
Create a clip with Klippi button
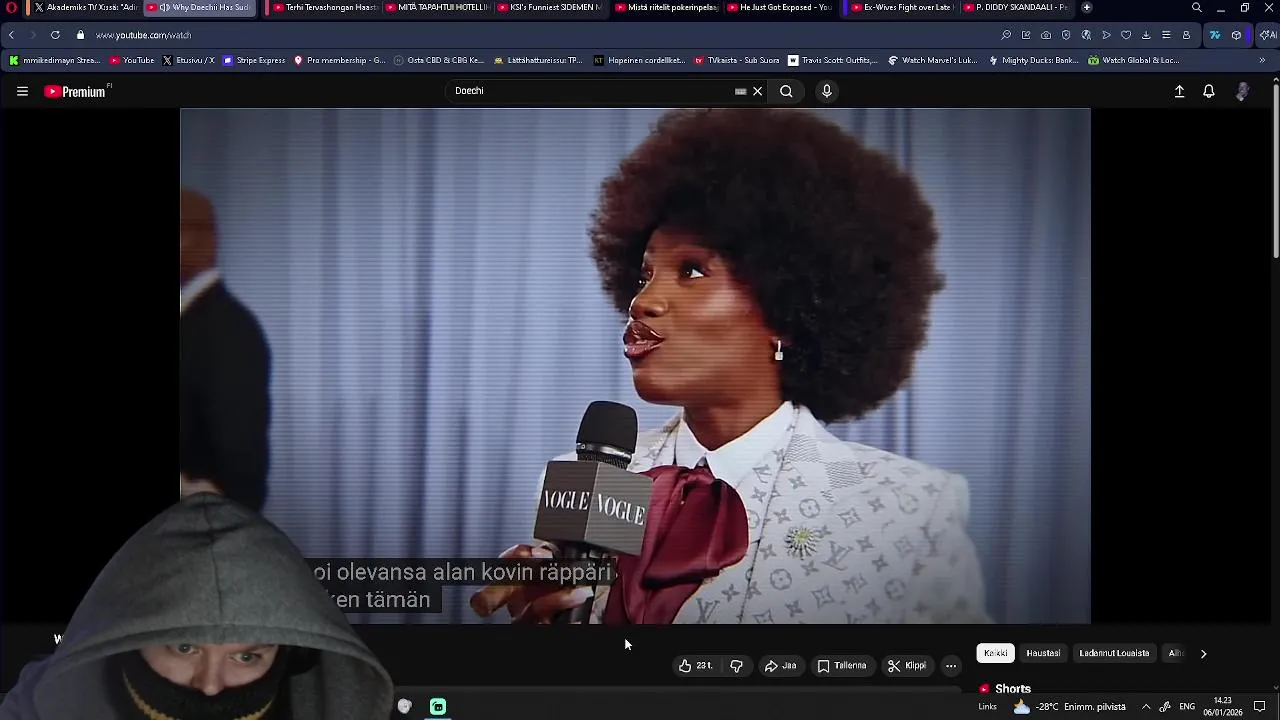pos(907,666)
